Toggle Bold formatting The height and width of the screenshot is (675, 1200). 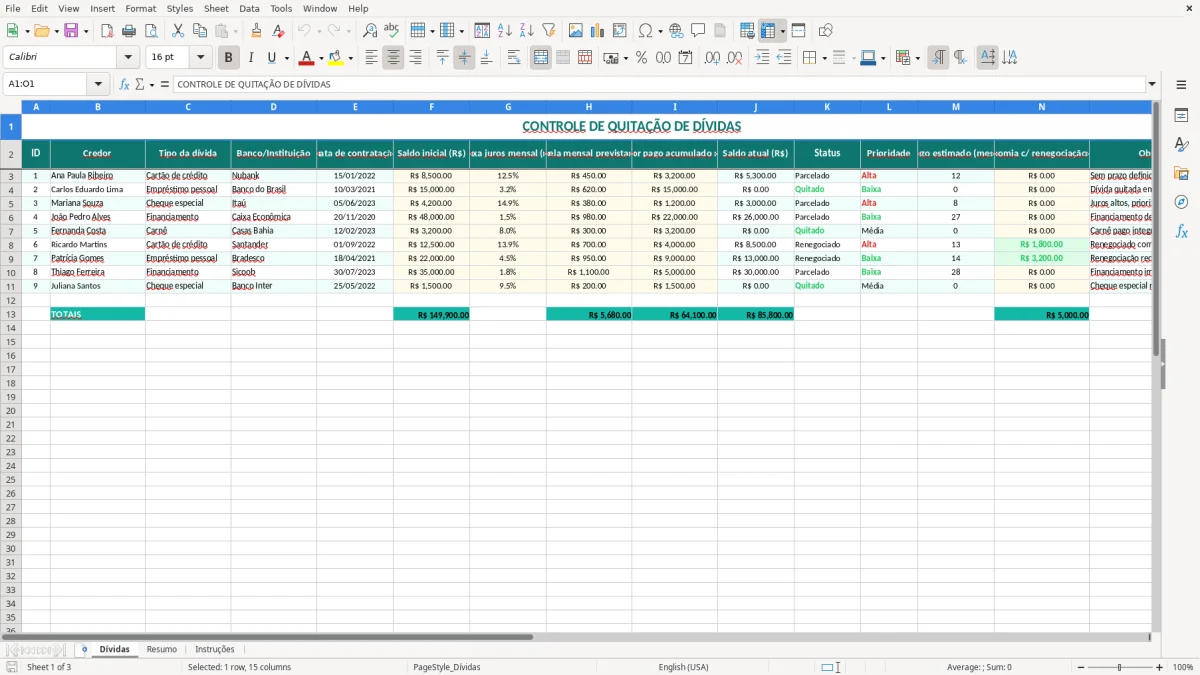228,58
